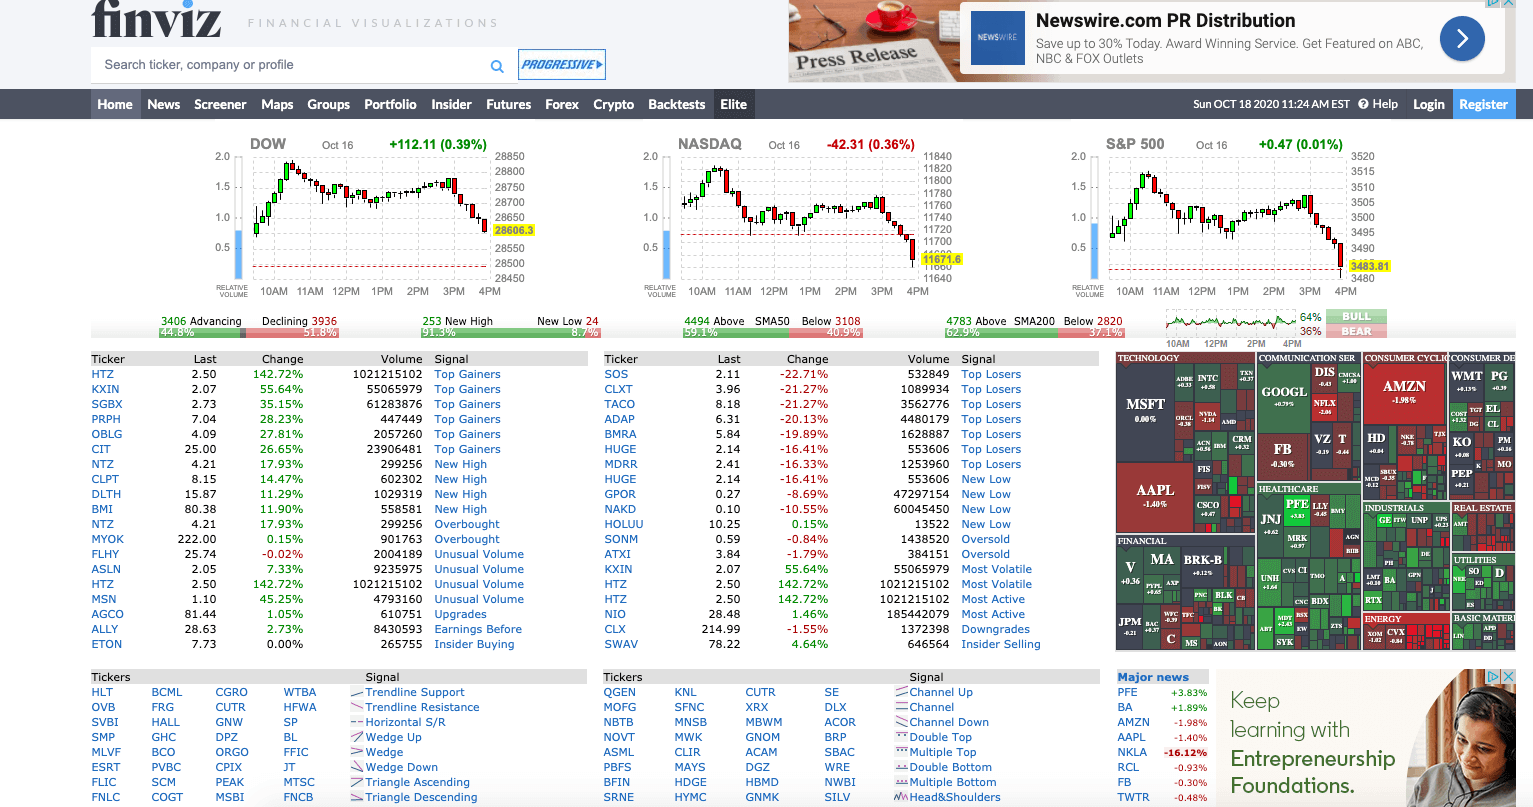Click the AAPL tile in heatmap
The width and height of the screenshot is (1533, 807).
click(x=1155, y=496)
